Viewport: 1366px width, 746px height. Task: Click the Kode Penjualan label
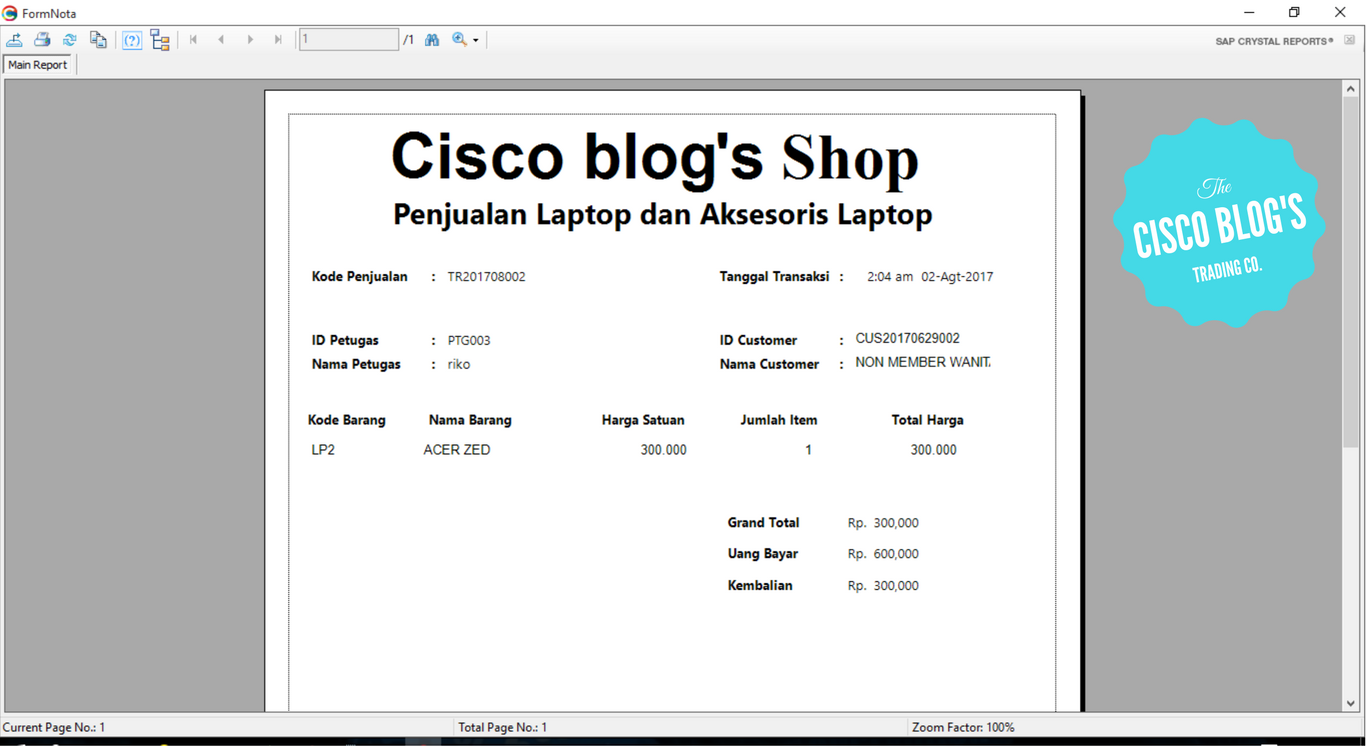coord(359,277)
